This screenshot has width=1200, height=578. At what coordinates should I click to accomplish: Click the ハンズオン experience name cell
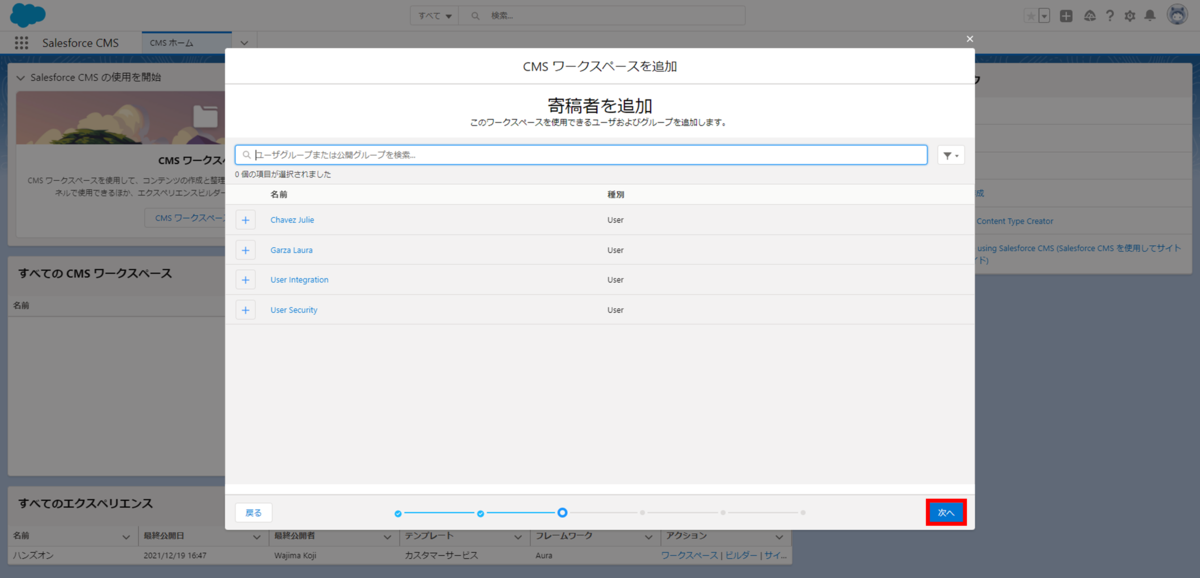click(x=33, y=555)
